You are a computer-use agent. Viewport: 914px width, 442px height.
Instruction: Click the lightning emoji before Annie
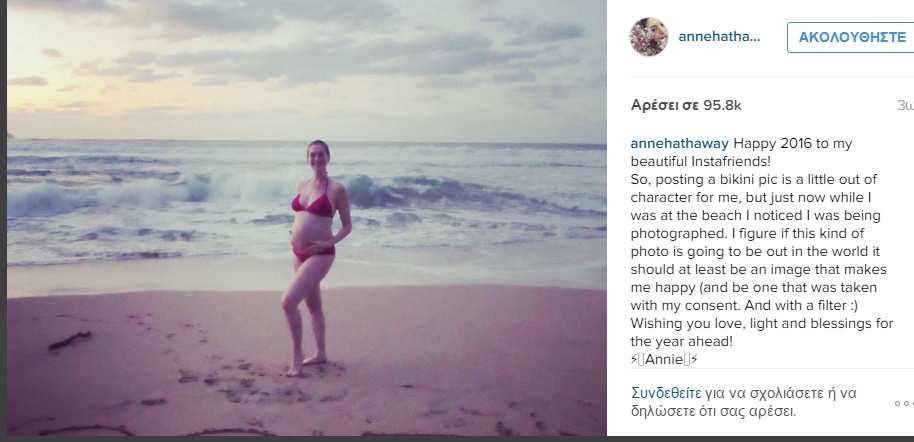[x=634, y=360]
